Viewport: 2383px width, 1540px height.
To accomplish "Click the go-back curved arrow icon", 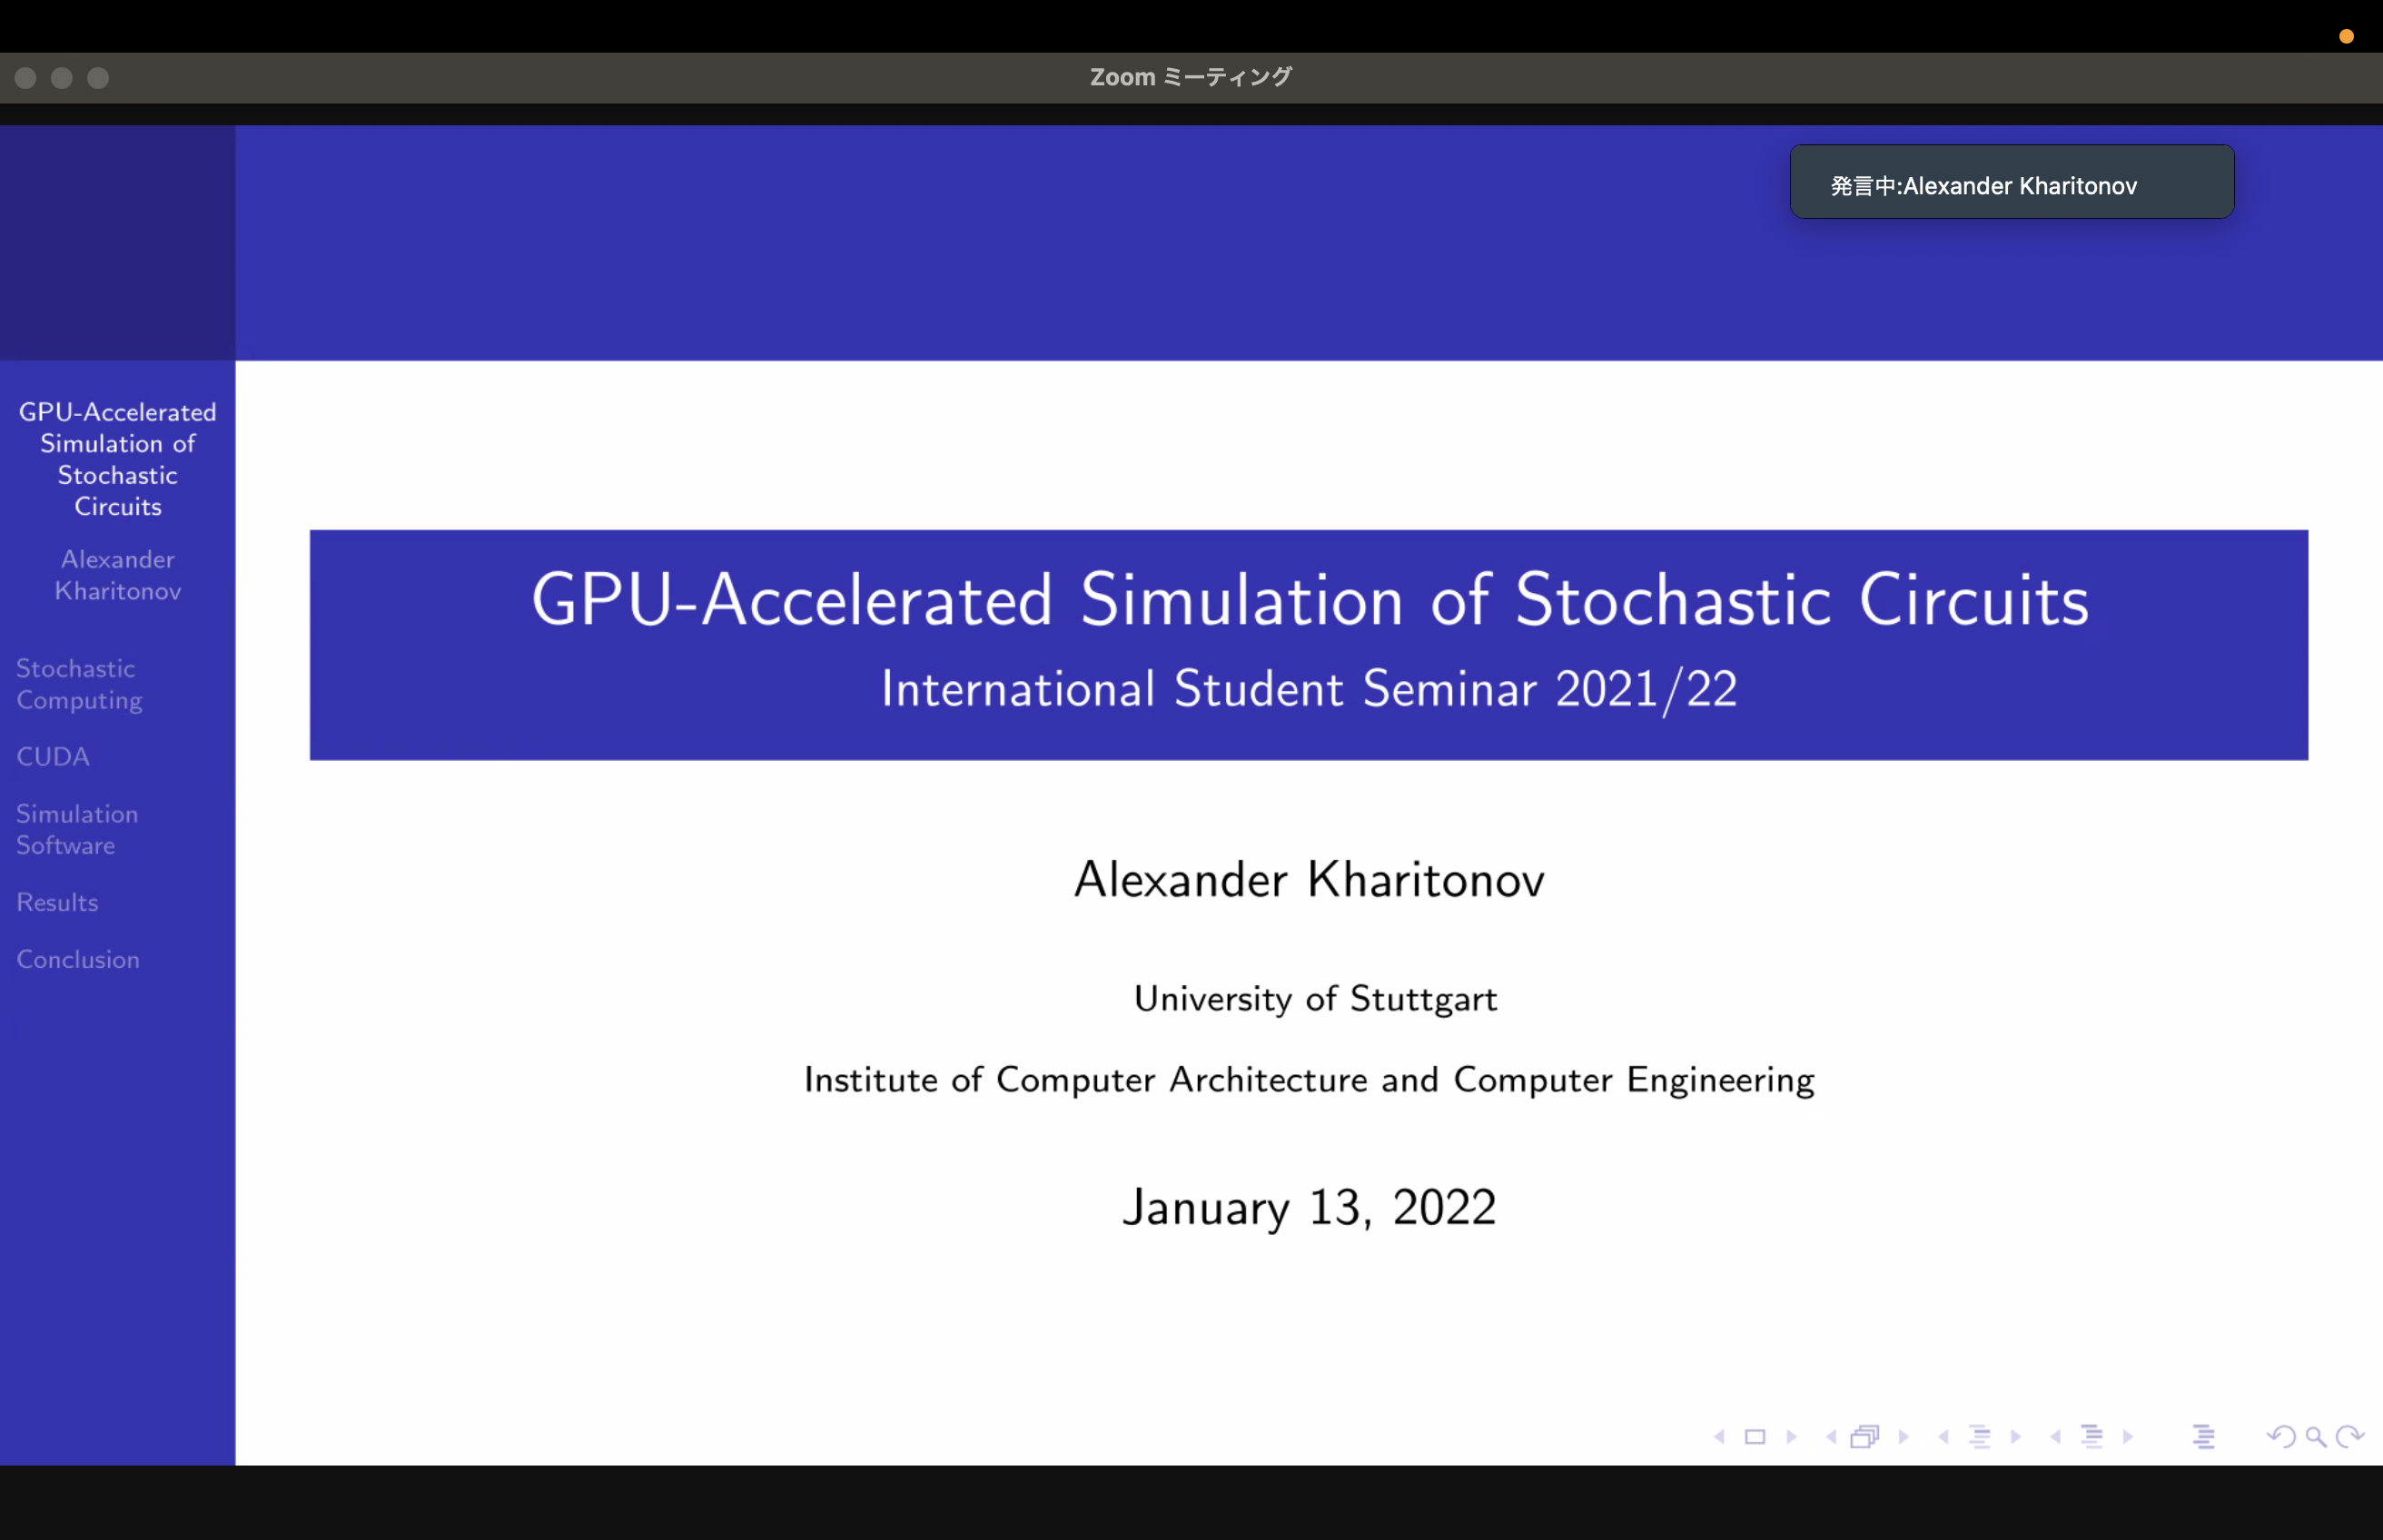I will 2281,1437.
